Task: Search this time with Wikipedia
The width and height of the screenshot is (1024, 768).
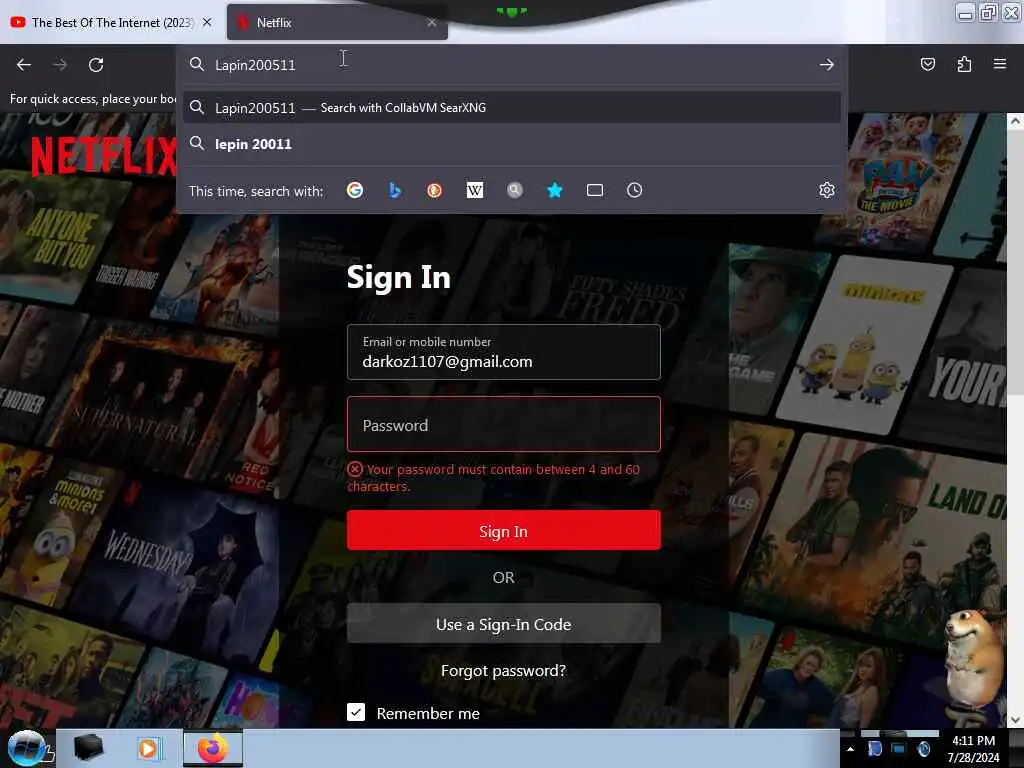Action: click(475, 190)
